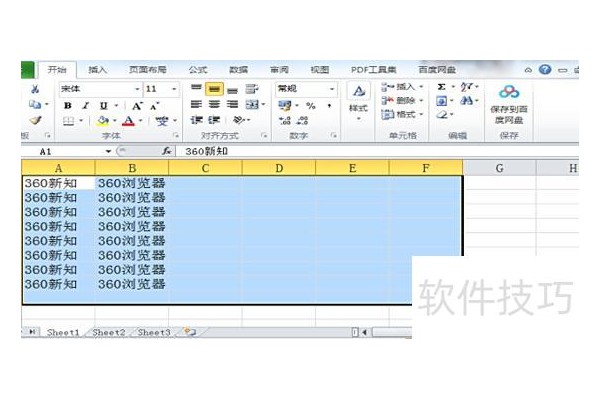The height and width of the screenshot is (400, 600).
Task: Click the Sort and Filter icon
Action: click(x=466, y=87)
